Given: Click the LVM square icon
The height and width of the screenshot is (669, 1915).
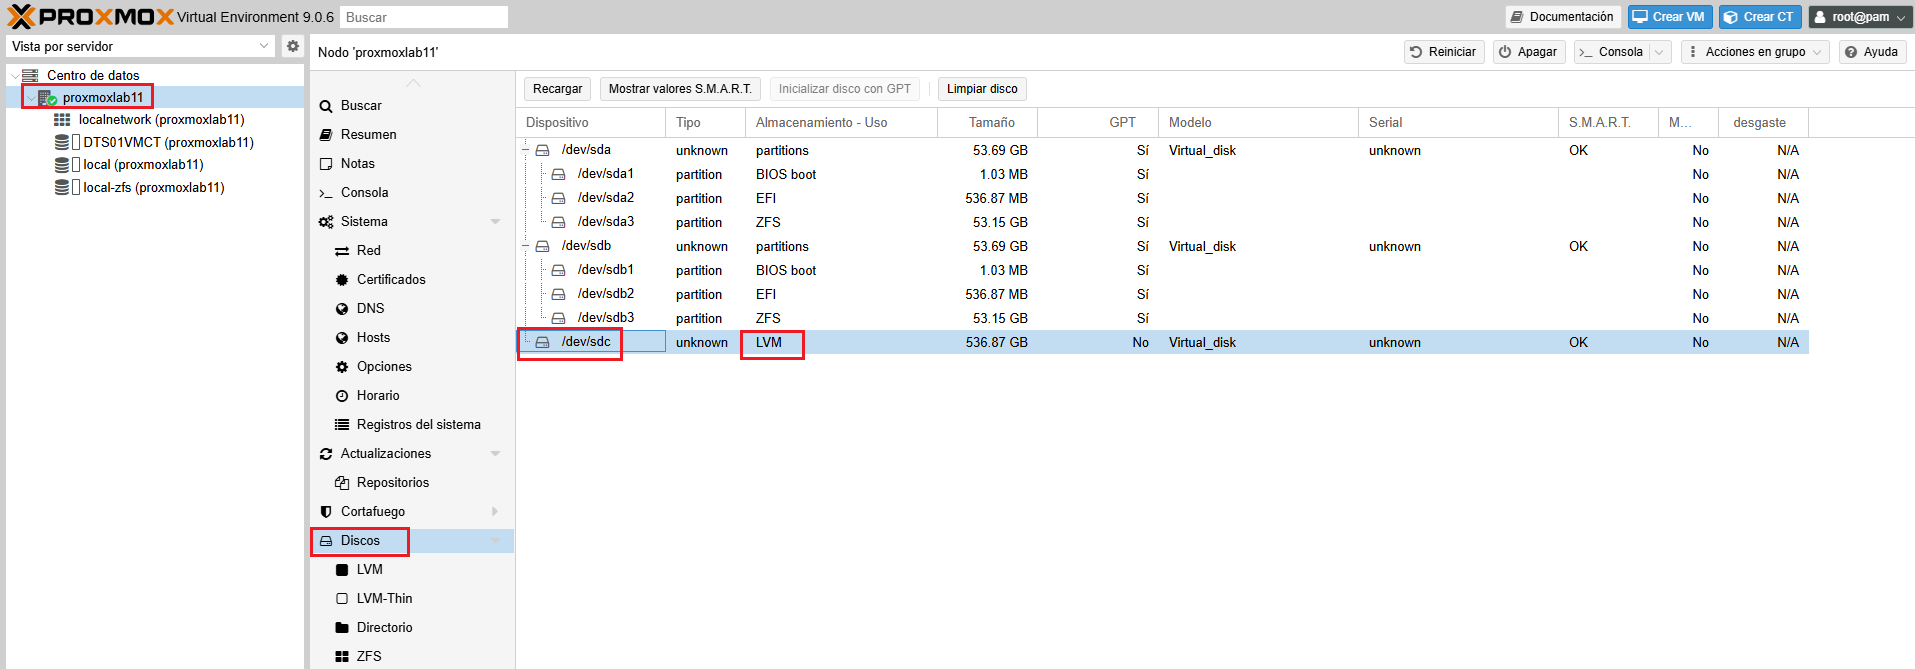Looking at the screenshot, I should [x=342, y=570].
